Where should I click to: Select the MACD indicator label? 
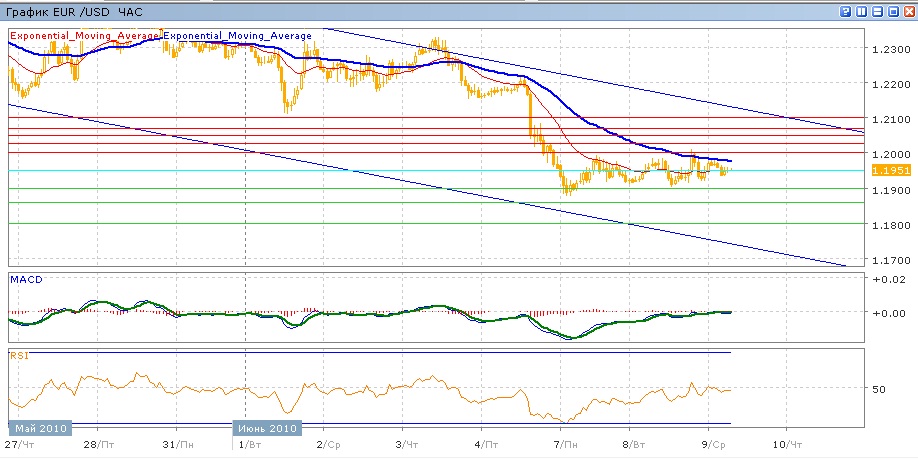(25, 280)
